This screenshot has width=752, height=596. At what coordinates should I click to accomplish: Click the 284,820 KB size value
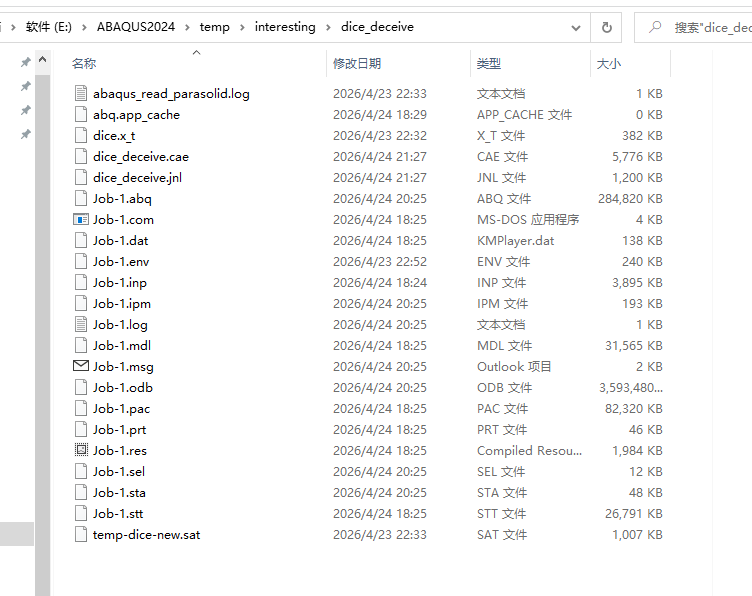(630, 199)
